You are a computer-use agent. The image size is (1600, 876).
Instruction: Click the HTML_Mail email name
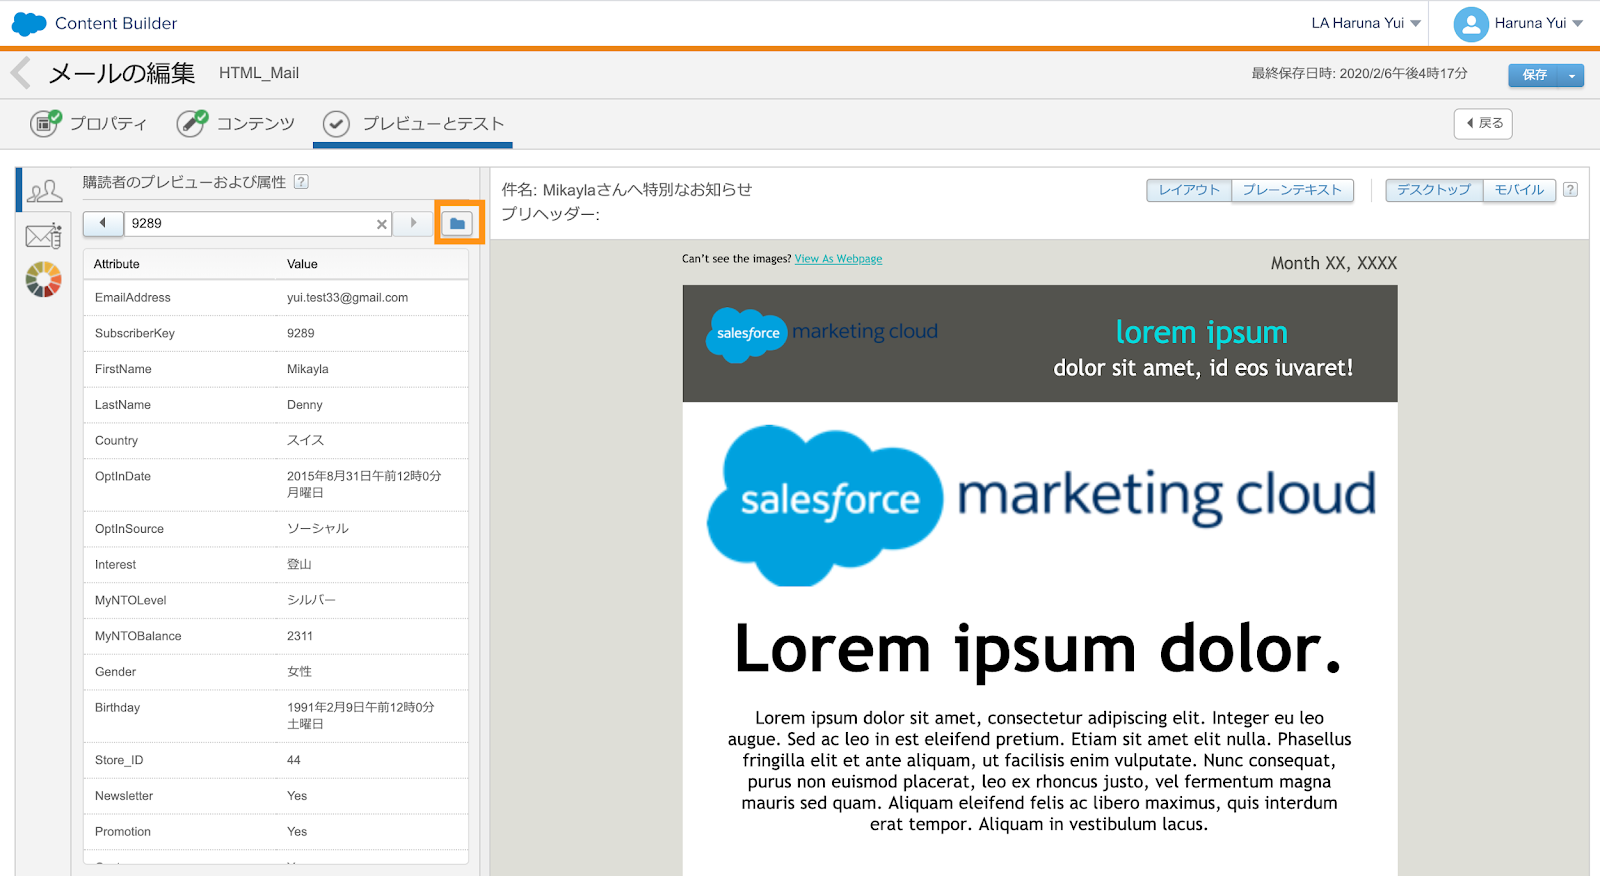pyautogui.click(x=259, y=73)
